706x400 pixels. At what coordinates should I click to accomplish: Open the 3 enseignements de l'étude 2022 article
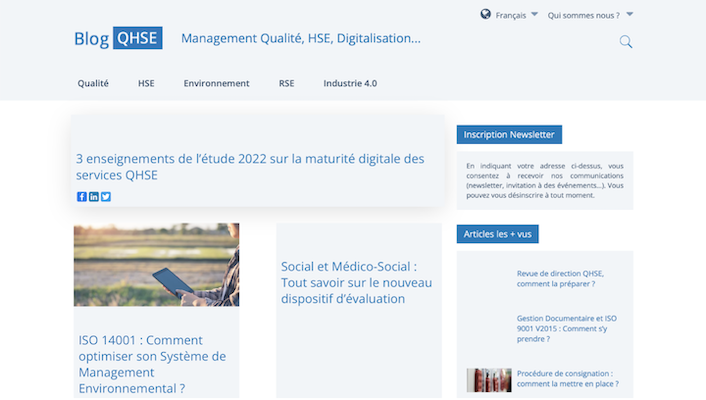(x=250, y=167)
